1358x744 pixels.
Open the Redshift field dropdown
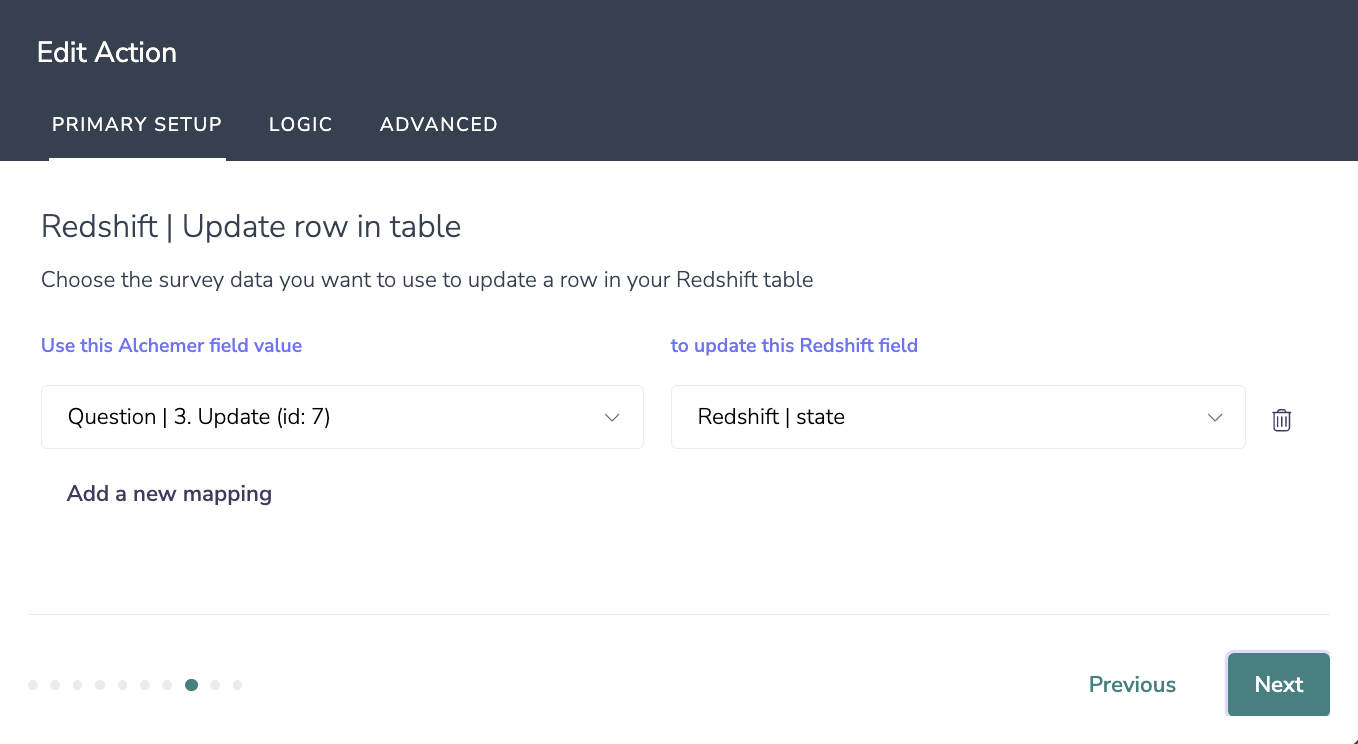(x=957, y=417)
